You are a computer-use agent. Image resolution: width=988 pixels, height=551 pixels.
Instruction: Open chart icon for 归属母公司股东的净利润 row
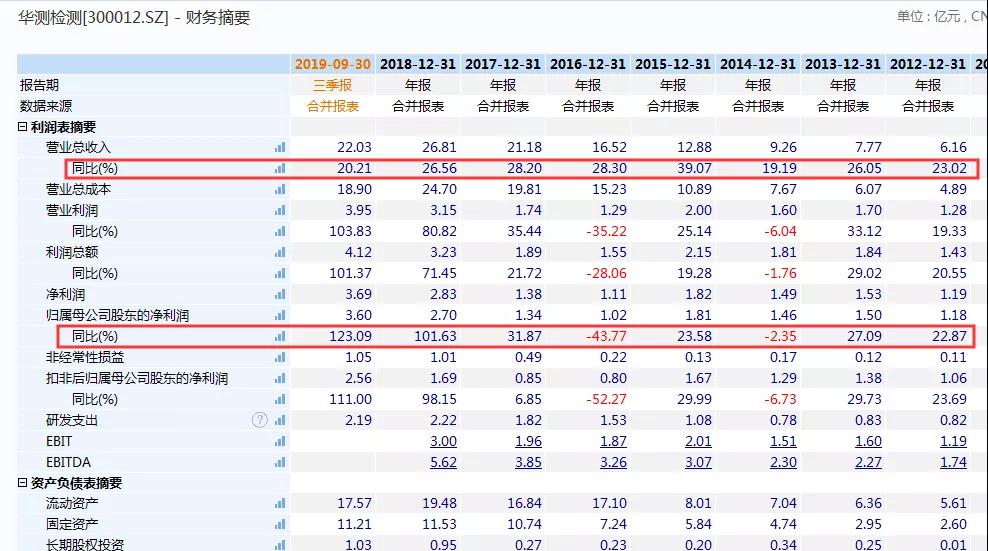point(280,315)
